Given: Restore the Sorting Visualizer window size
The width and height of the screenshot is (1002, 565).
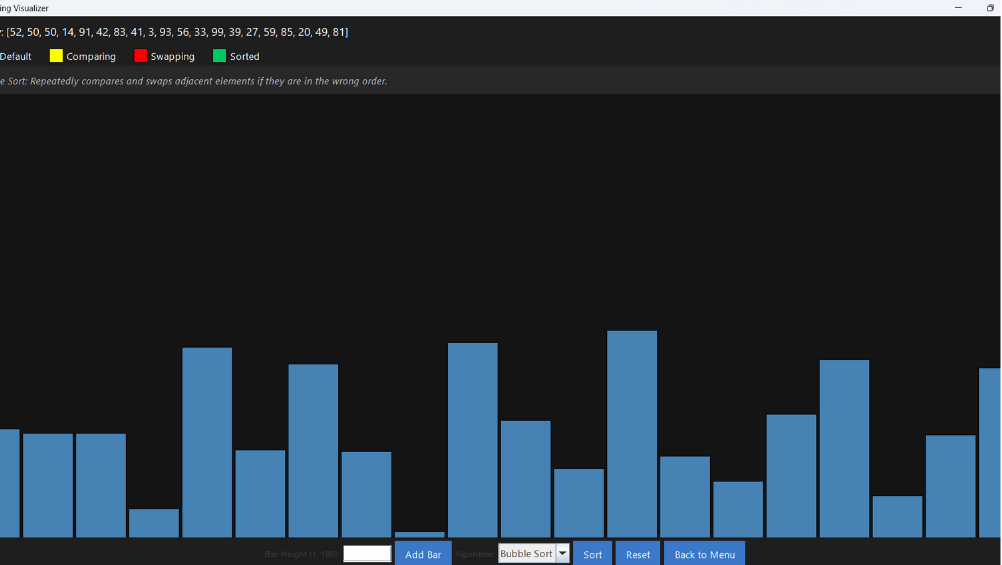Looking at the screenshot, I should (x=990, y=8).
